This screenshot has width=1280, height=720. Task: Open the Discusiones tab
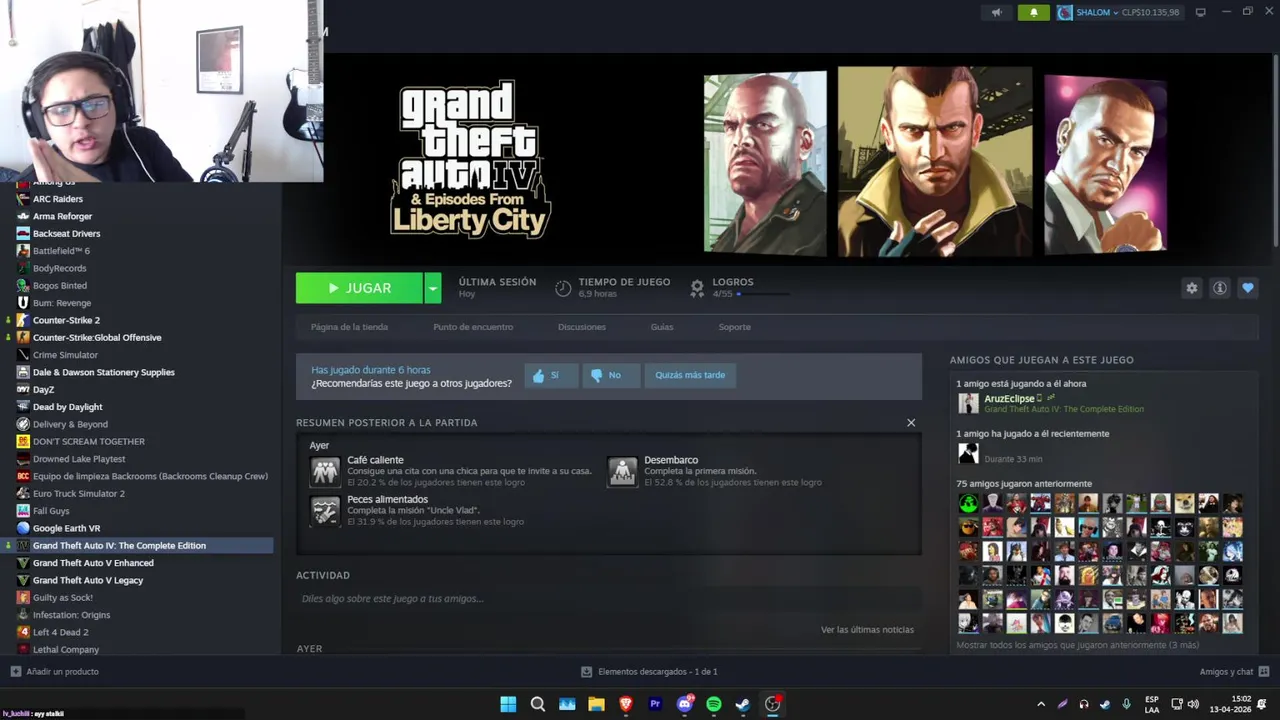(582, 327)
